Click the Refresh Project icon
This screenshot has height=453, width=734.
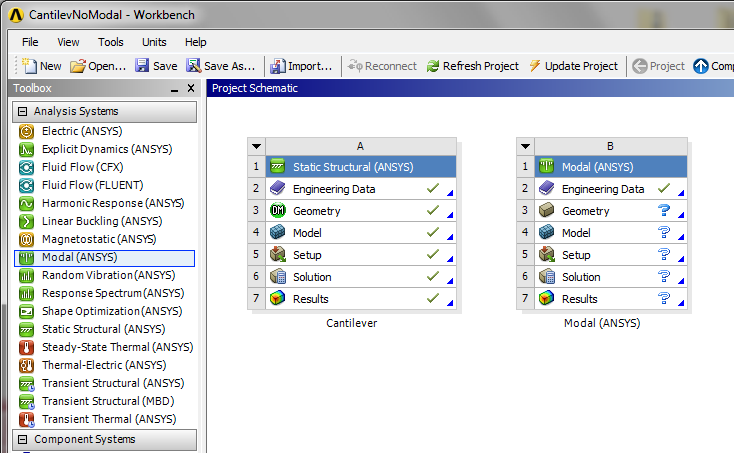pyautogui.click(x=433, y=66)
